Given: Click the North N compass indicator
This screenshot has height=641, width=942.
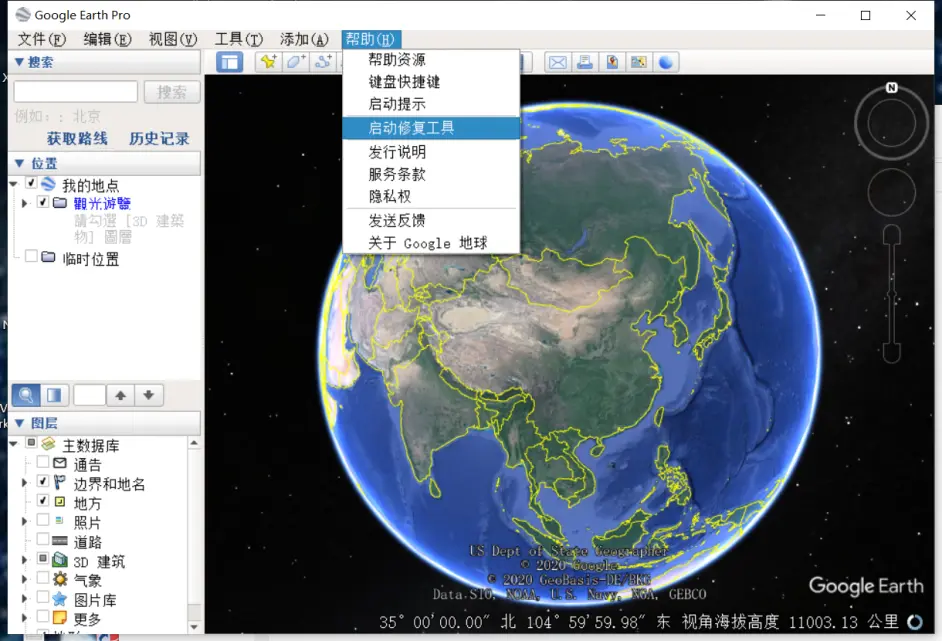Looking at the screenshot, I should point(892,88).
